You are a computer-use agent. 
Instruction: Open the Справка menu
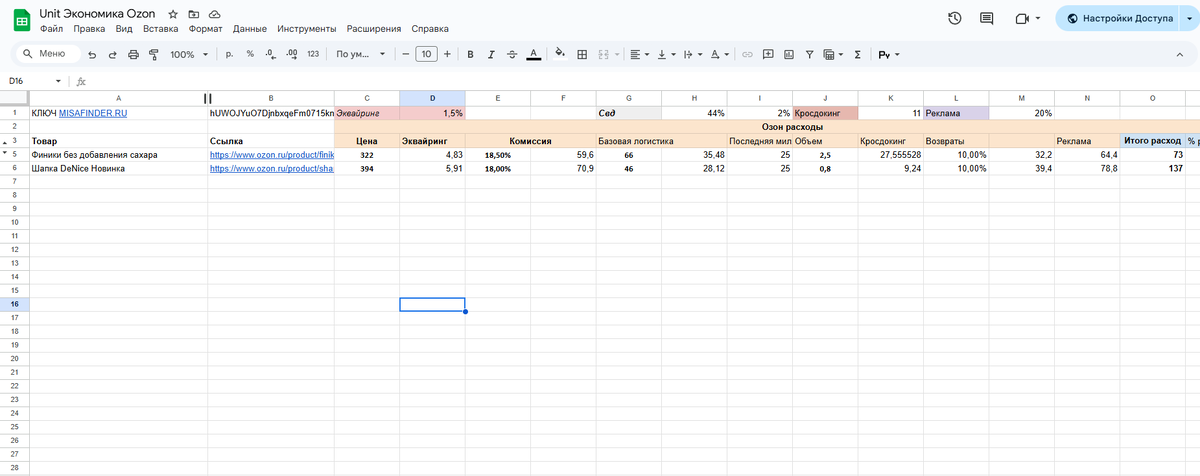(x=430, y=29)
